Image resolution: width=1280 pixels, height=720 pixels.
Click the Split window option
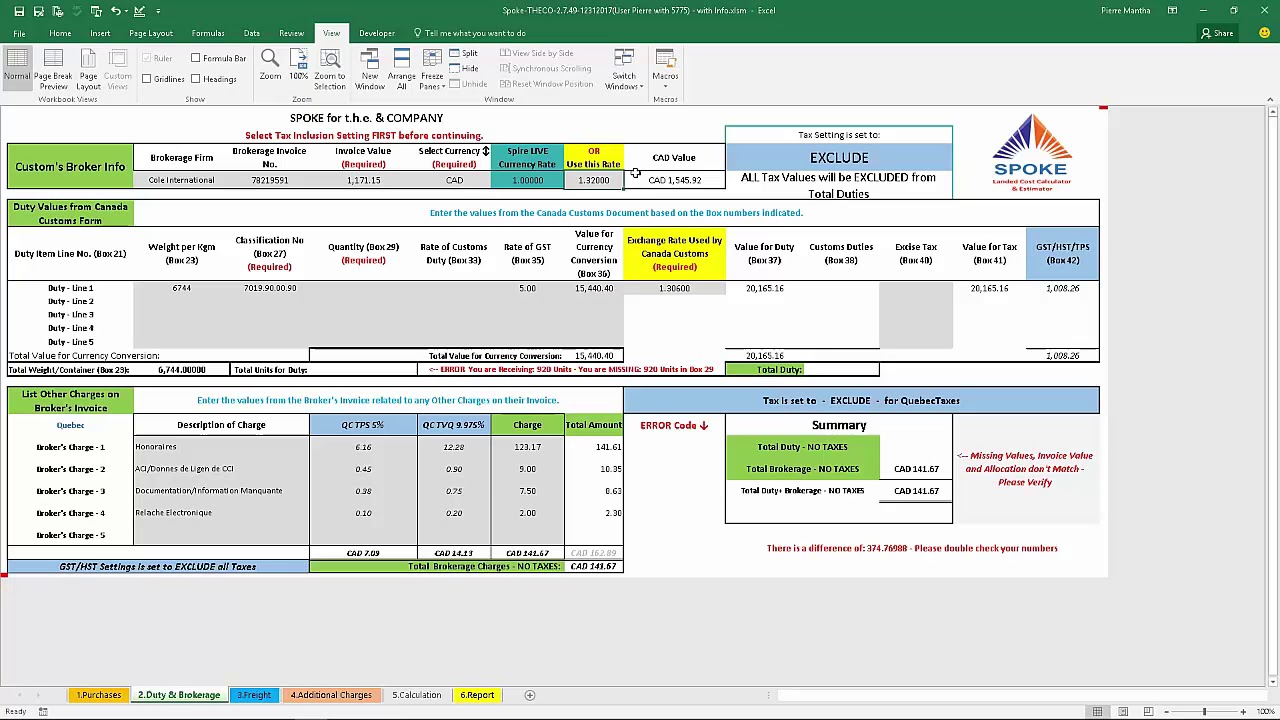point(463,53)
